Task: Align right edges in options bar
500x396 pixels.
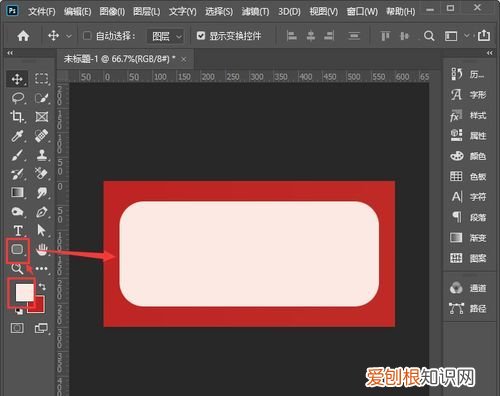Action: [329, 36]
